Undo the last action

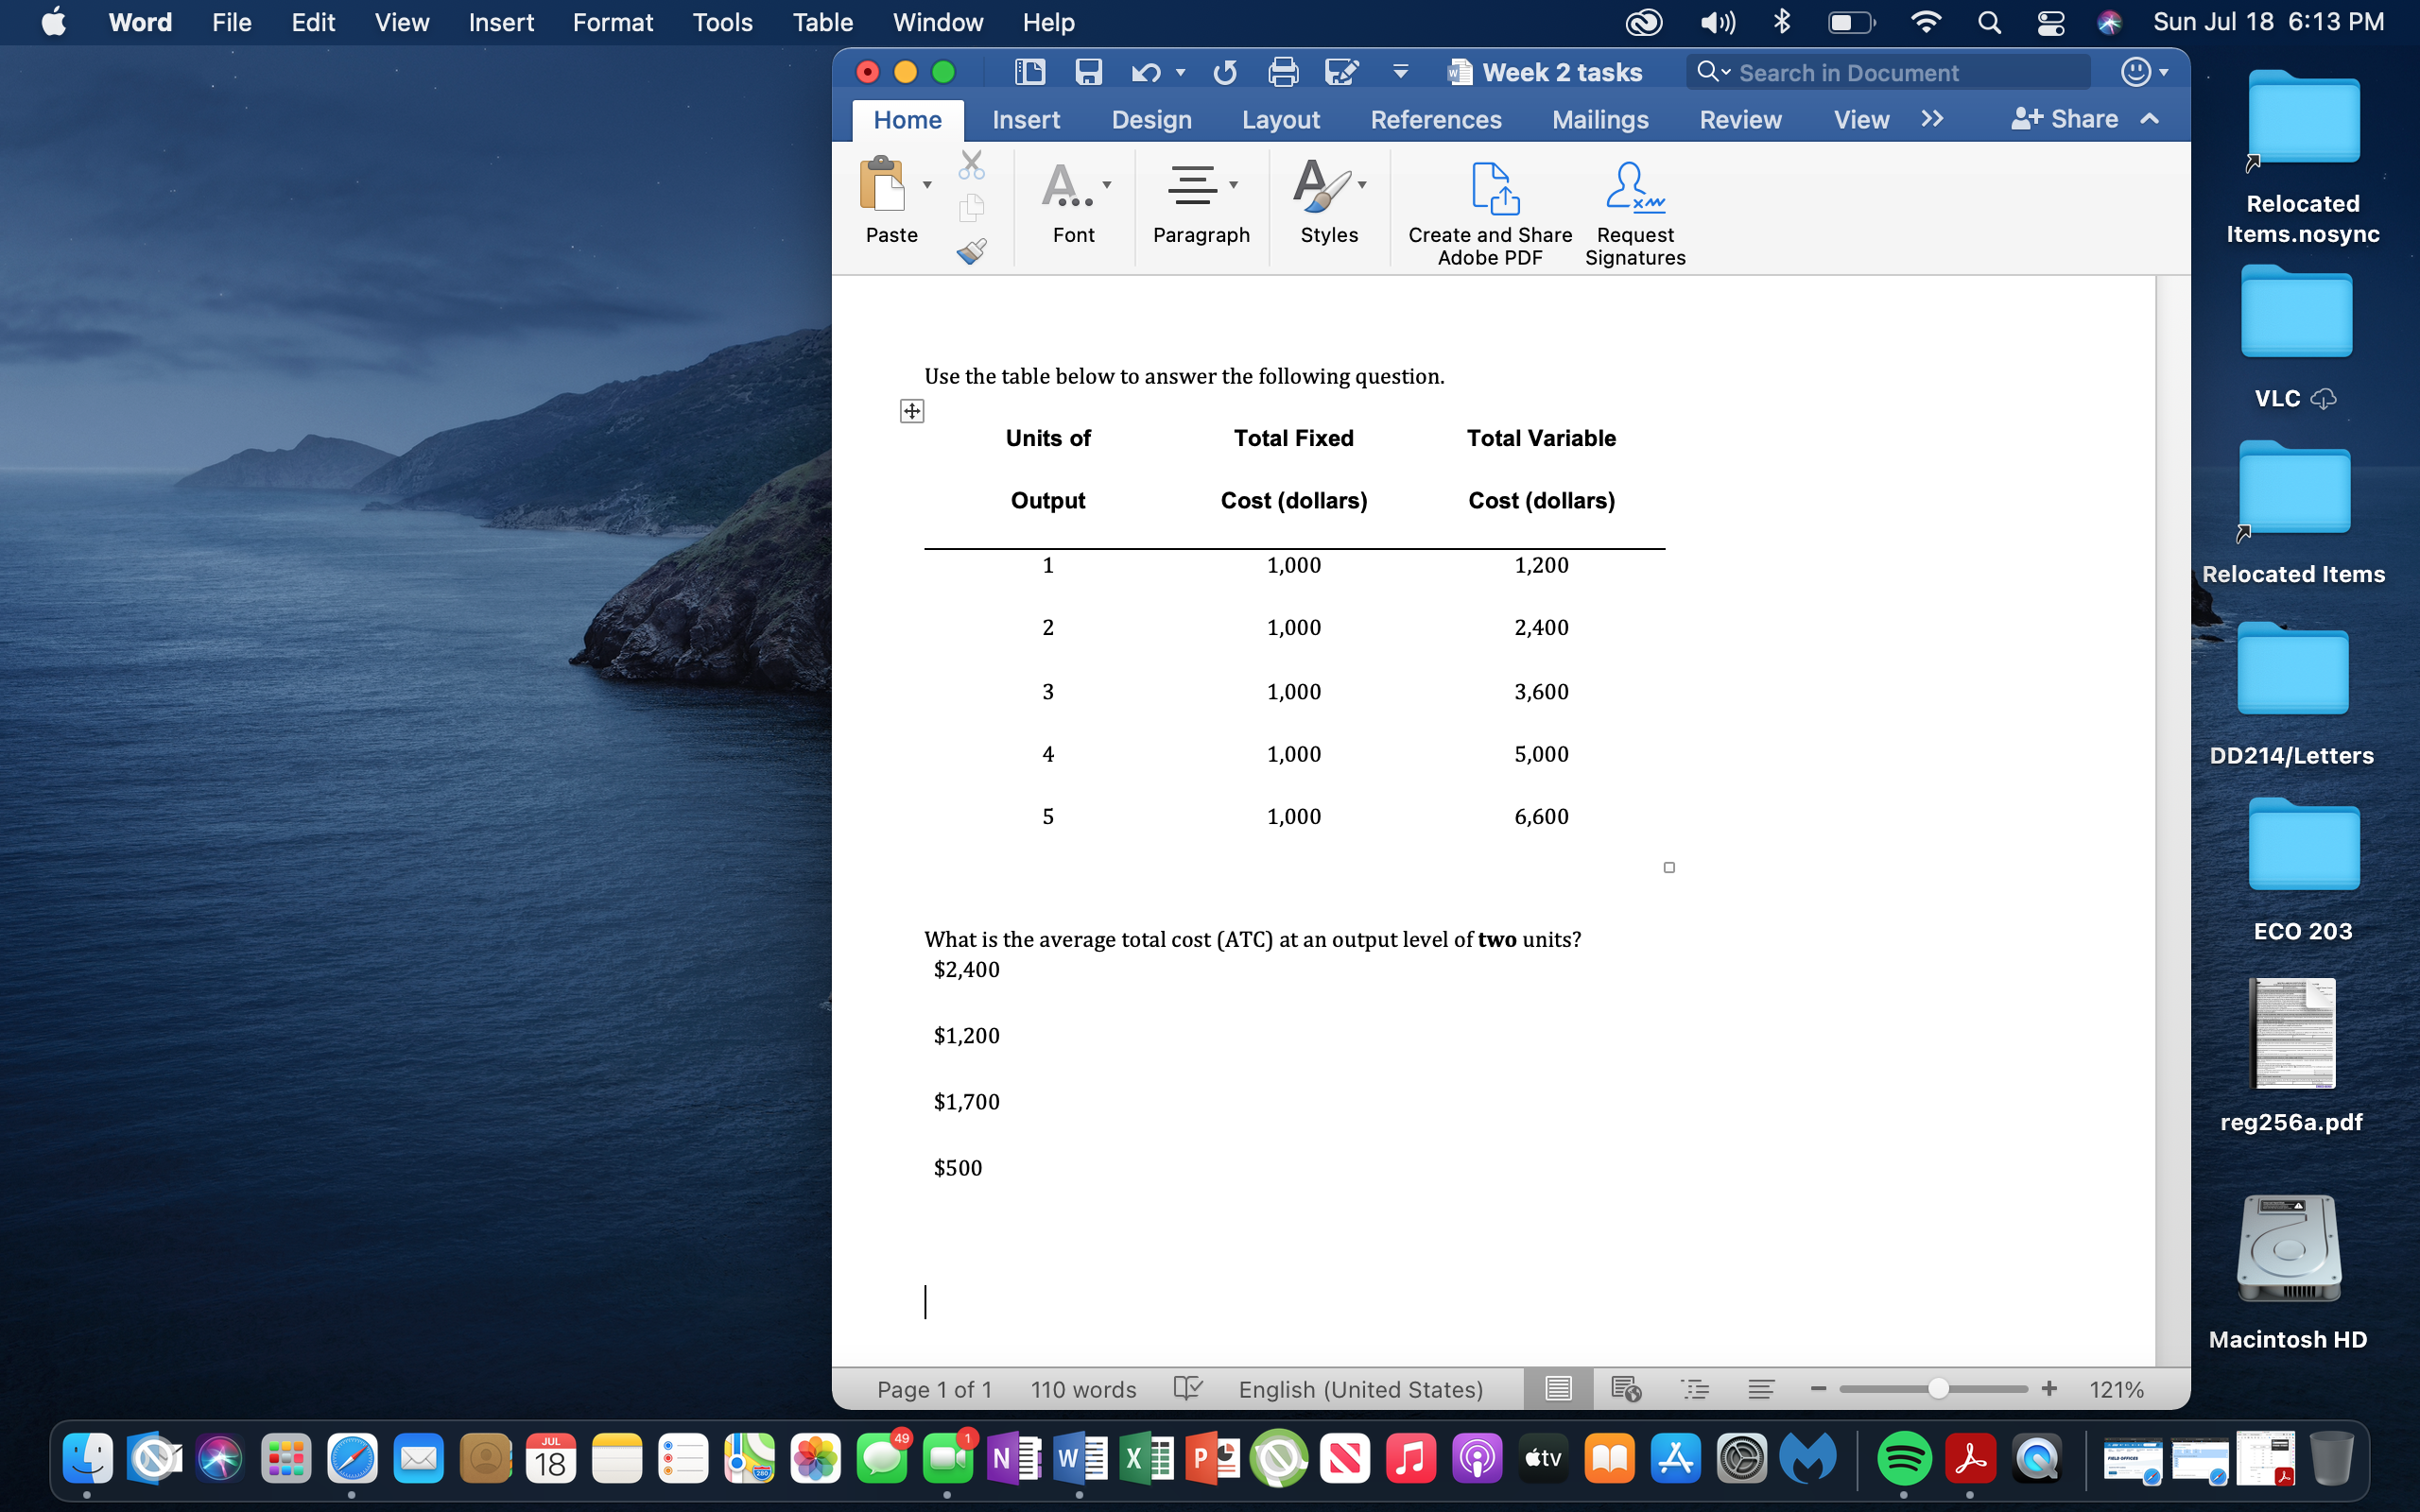click(x=1146, y=72)
